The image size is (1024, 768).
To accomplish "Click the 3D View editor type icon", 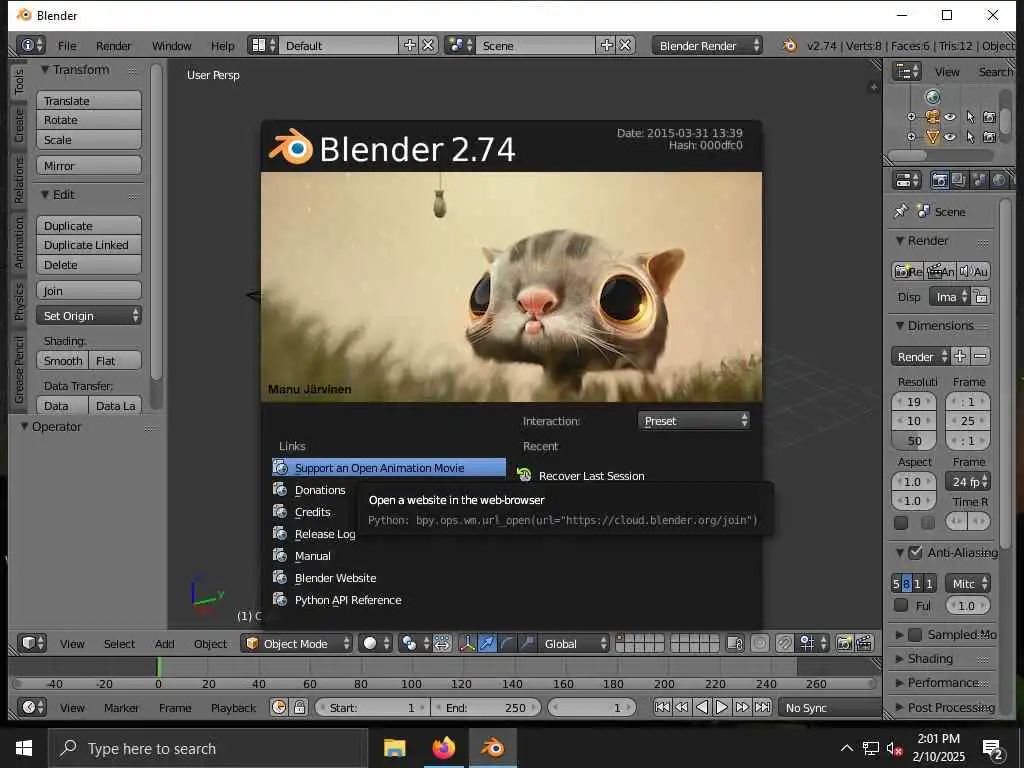I will pyautogui.click(x=32, y=643).
